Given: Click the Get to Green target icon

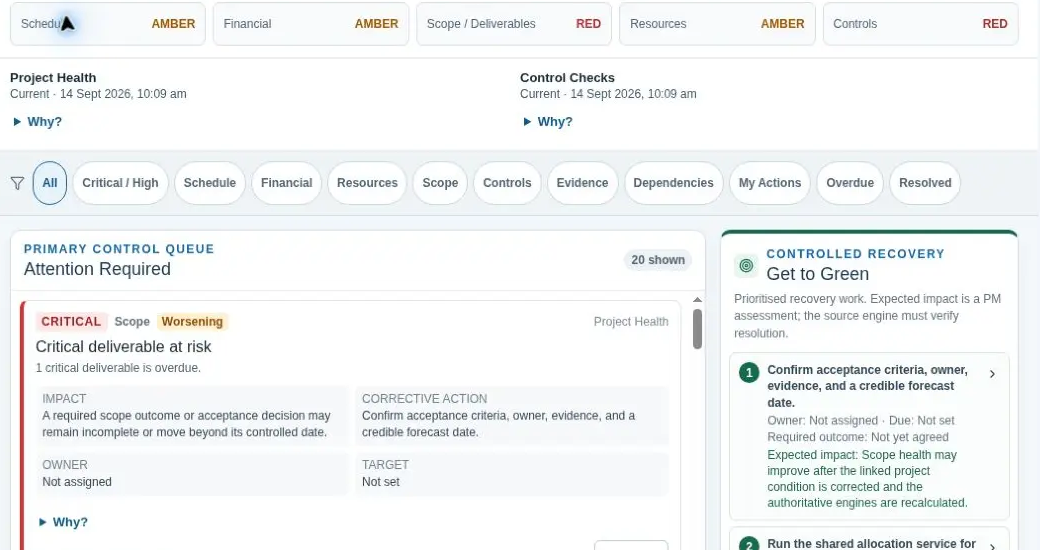Looking at the screenshot, I should tap(746, 265).
